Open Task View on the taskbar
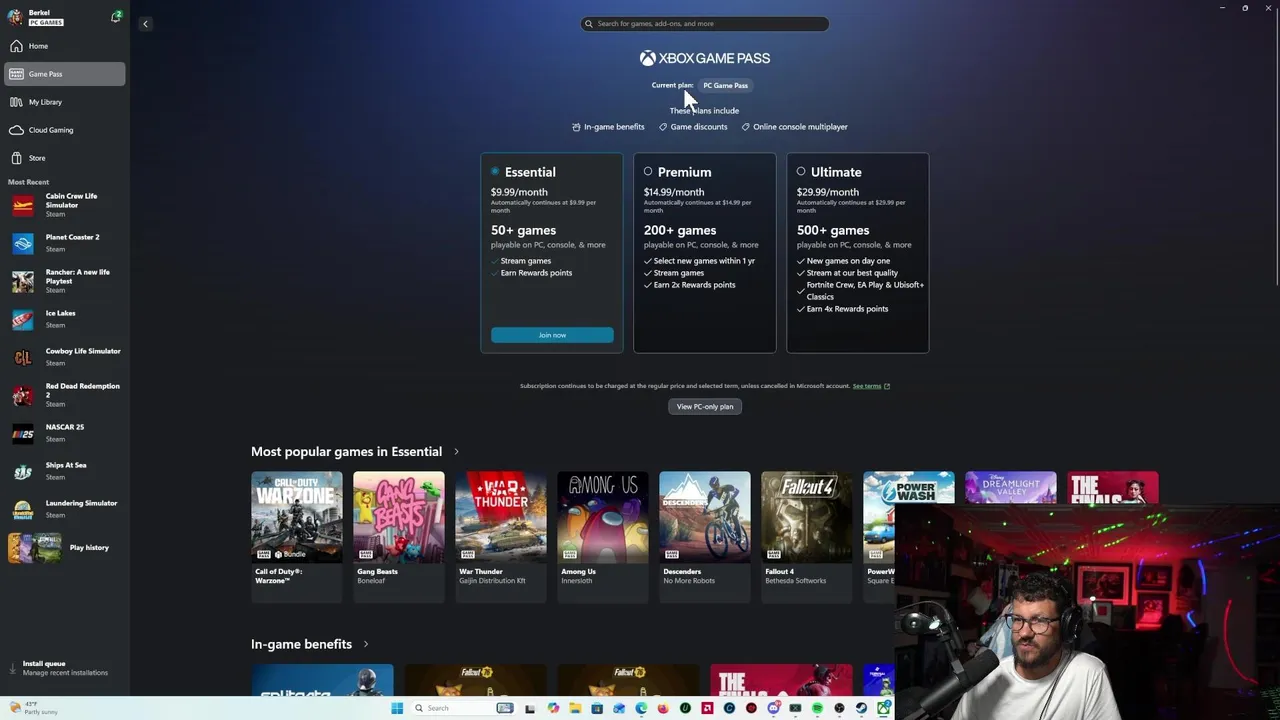This screenshot has height=720, width=1280. 529,708
